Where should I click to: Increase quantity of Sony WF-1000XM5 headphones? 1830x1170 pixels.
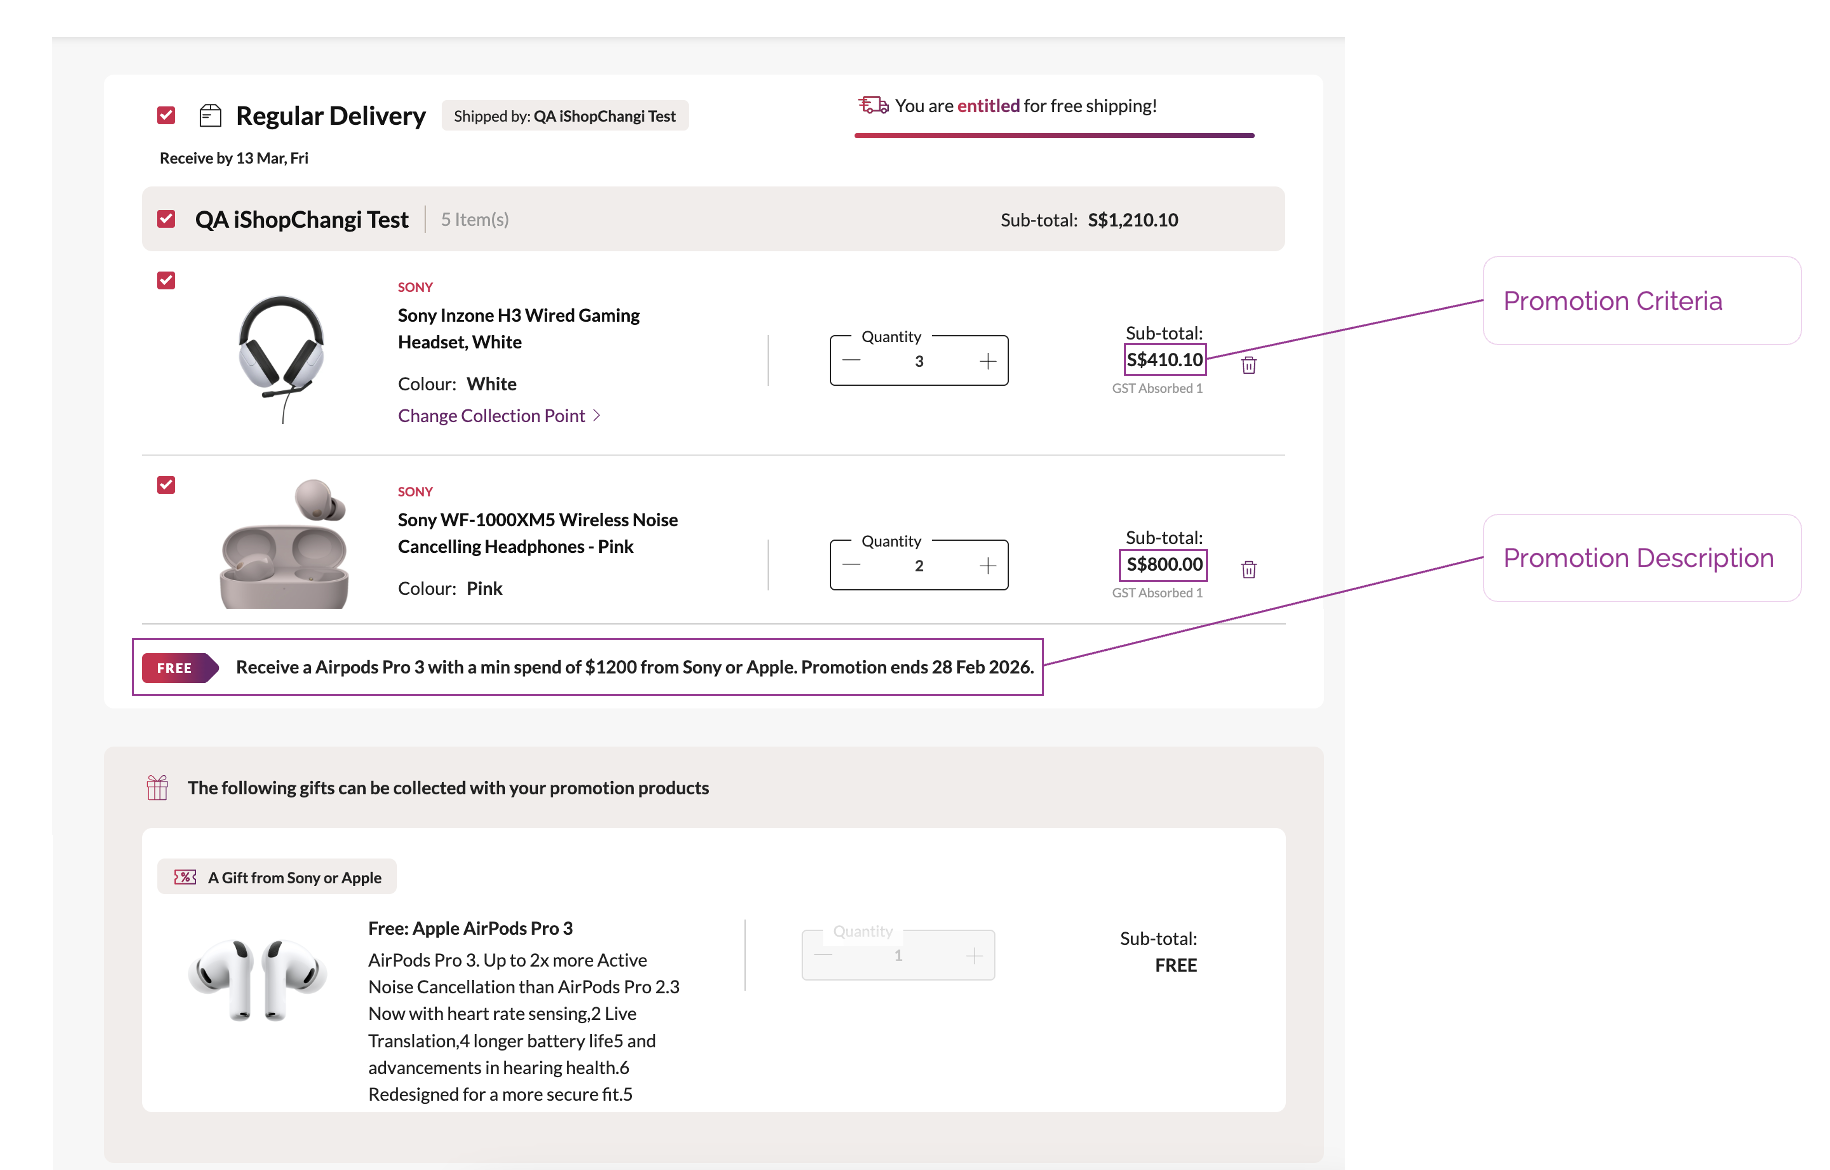click(988, 566)
